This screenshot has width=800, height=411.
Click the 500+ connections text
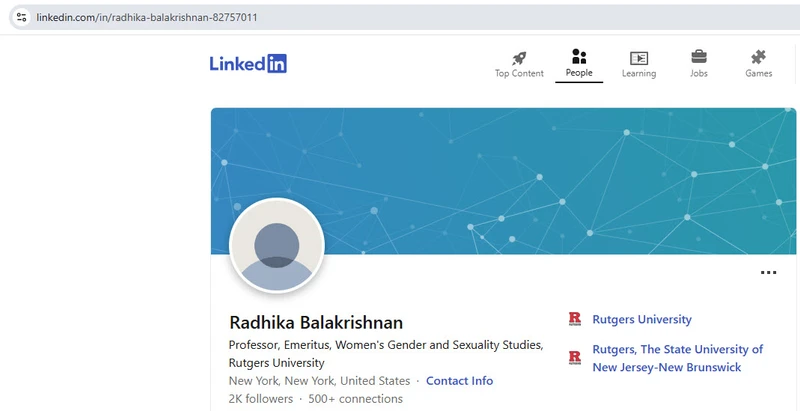point(355,399)
